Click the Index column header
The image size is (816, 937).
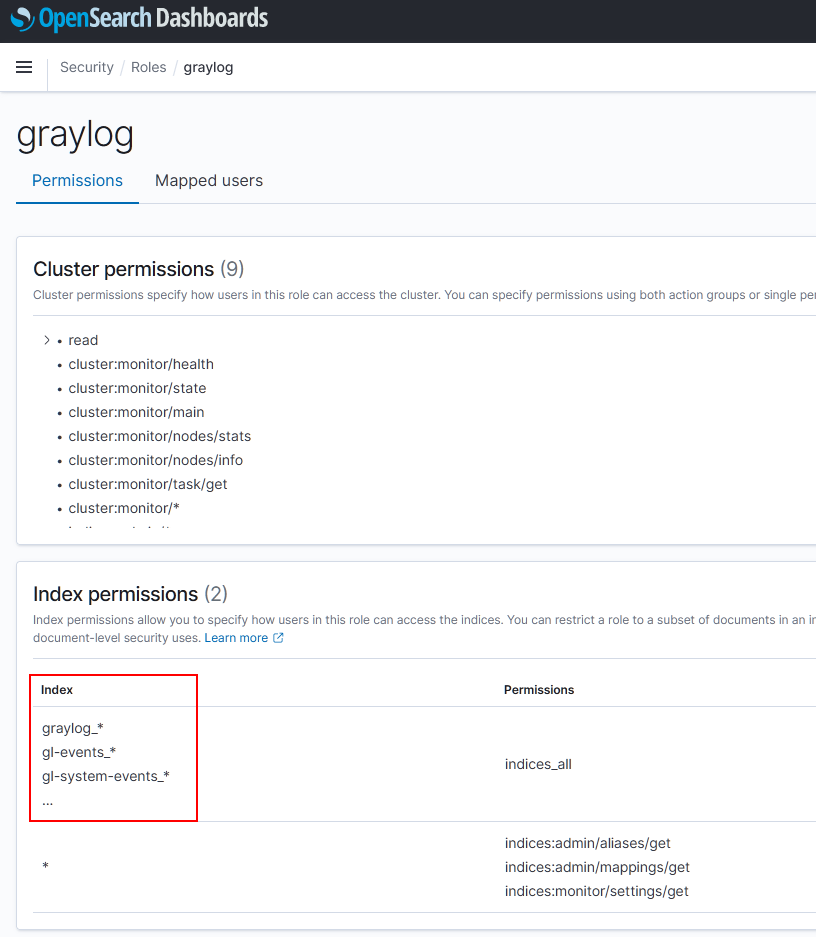tap(57, 690)
